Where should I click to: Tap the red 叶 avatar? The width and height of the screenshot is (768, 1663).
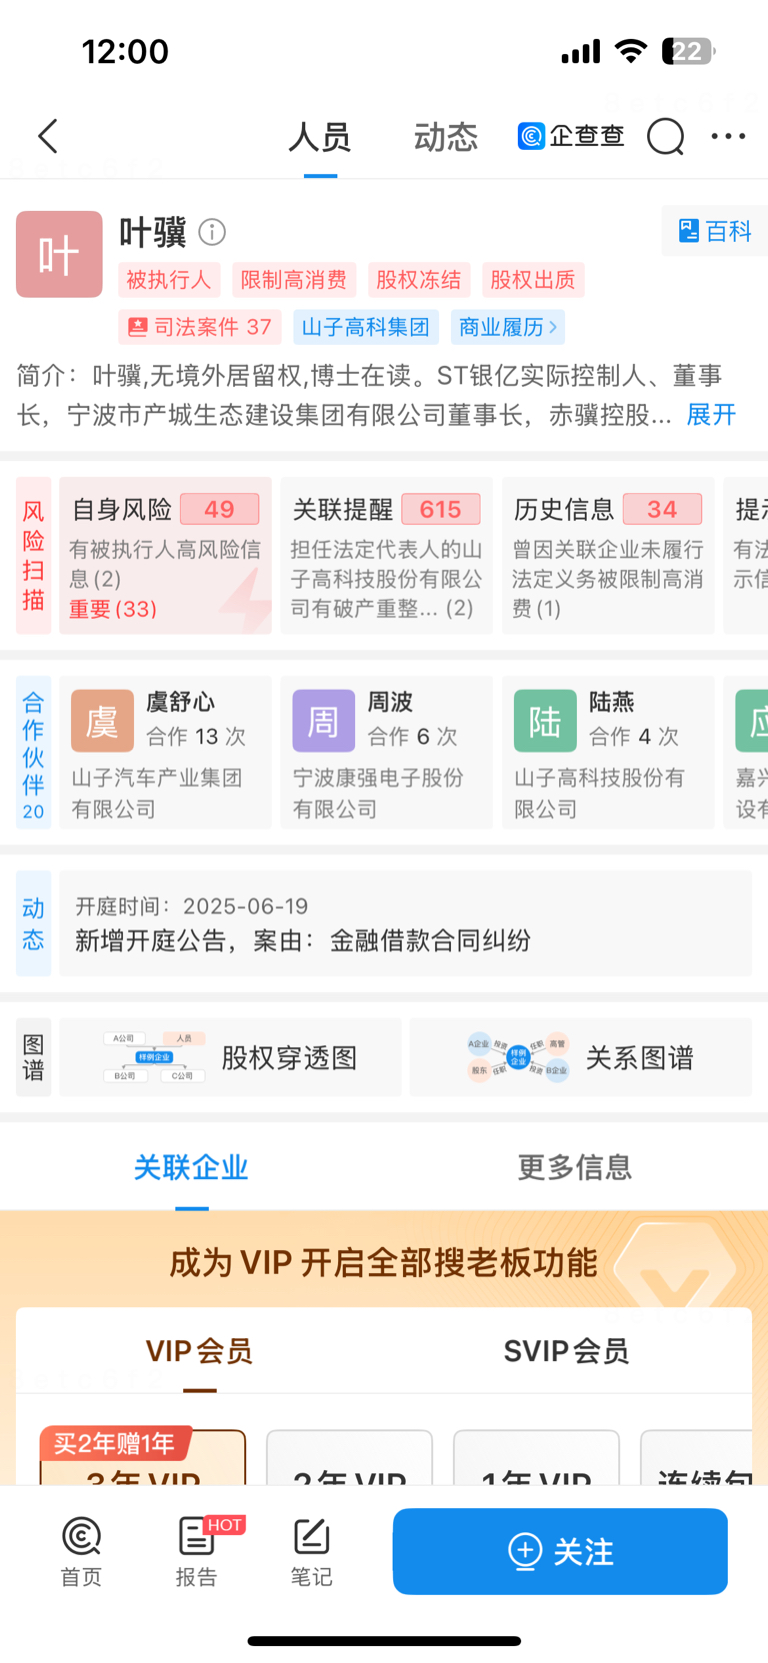(59, 254)
